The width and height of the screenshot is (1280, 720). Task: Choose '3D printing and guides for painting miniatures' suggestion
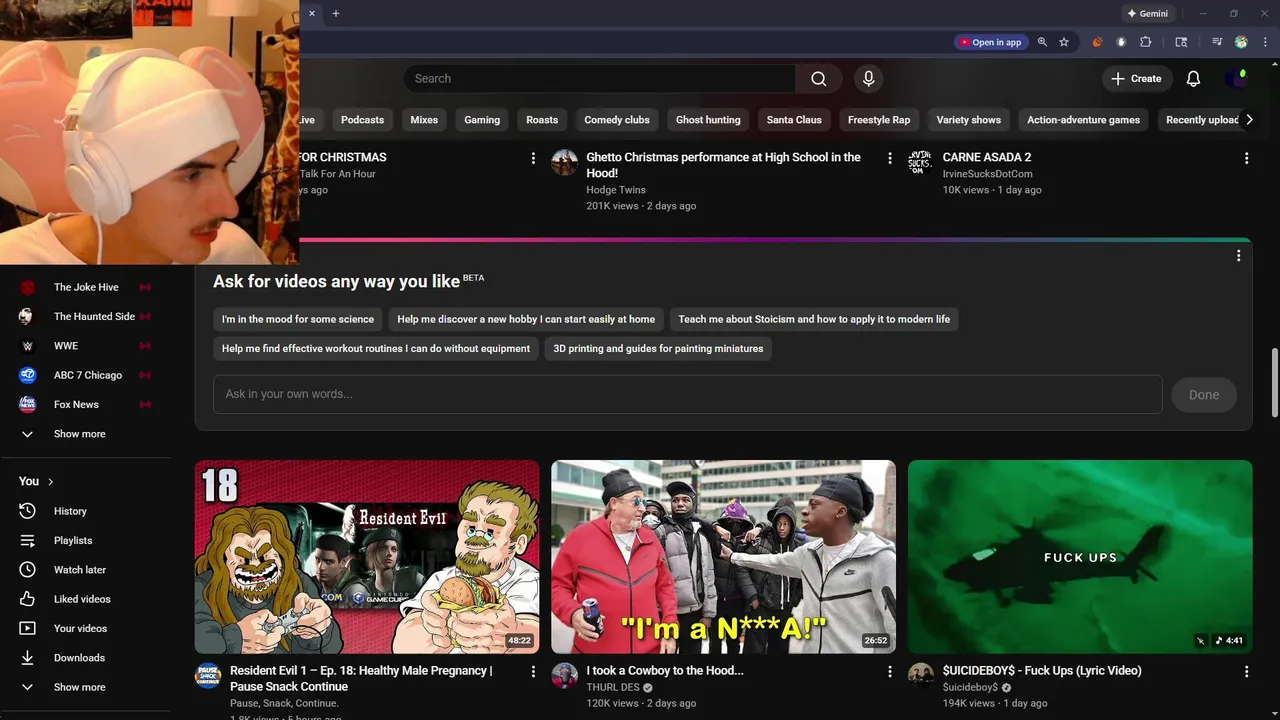click(x=658, y=349)
